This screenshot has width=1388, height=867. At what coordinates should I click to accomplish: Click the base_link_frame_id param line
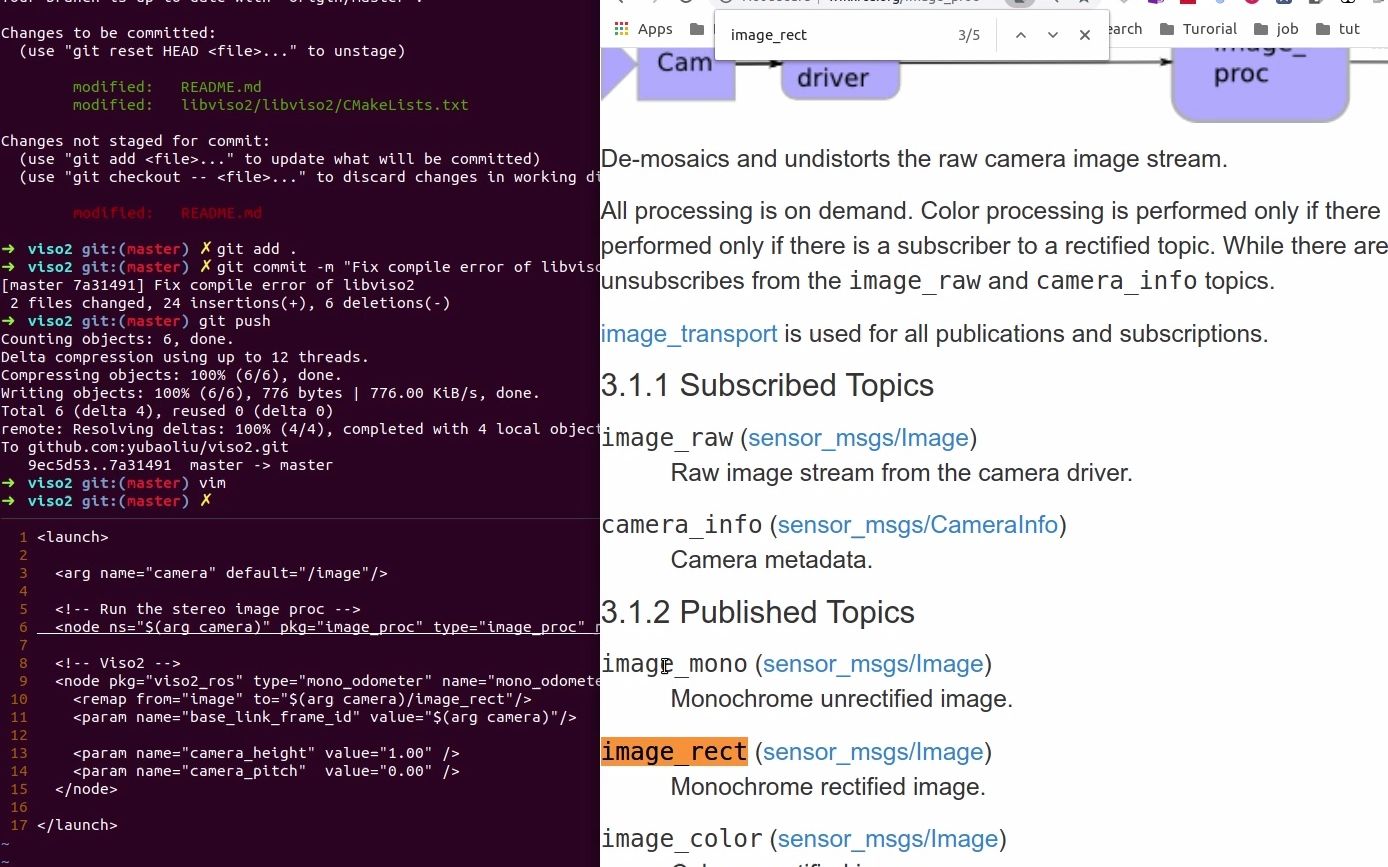(325, 717)
